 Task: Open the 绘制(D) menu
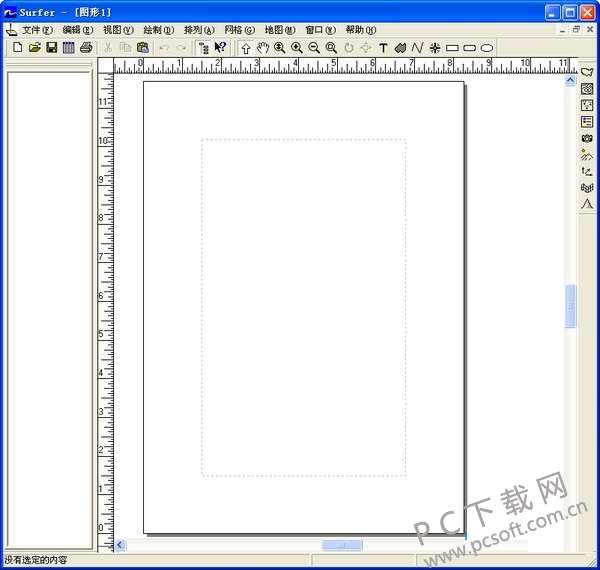point(159,30)
